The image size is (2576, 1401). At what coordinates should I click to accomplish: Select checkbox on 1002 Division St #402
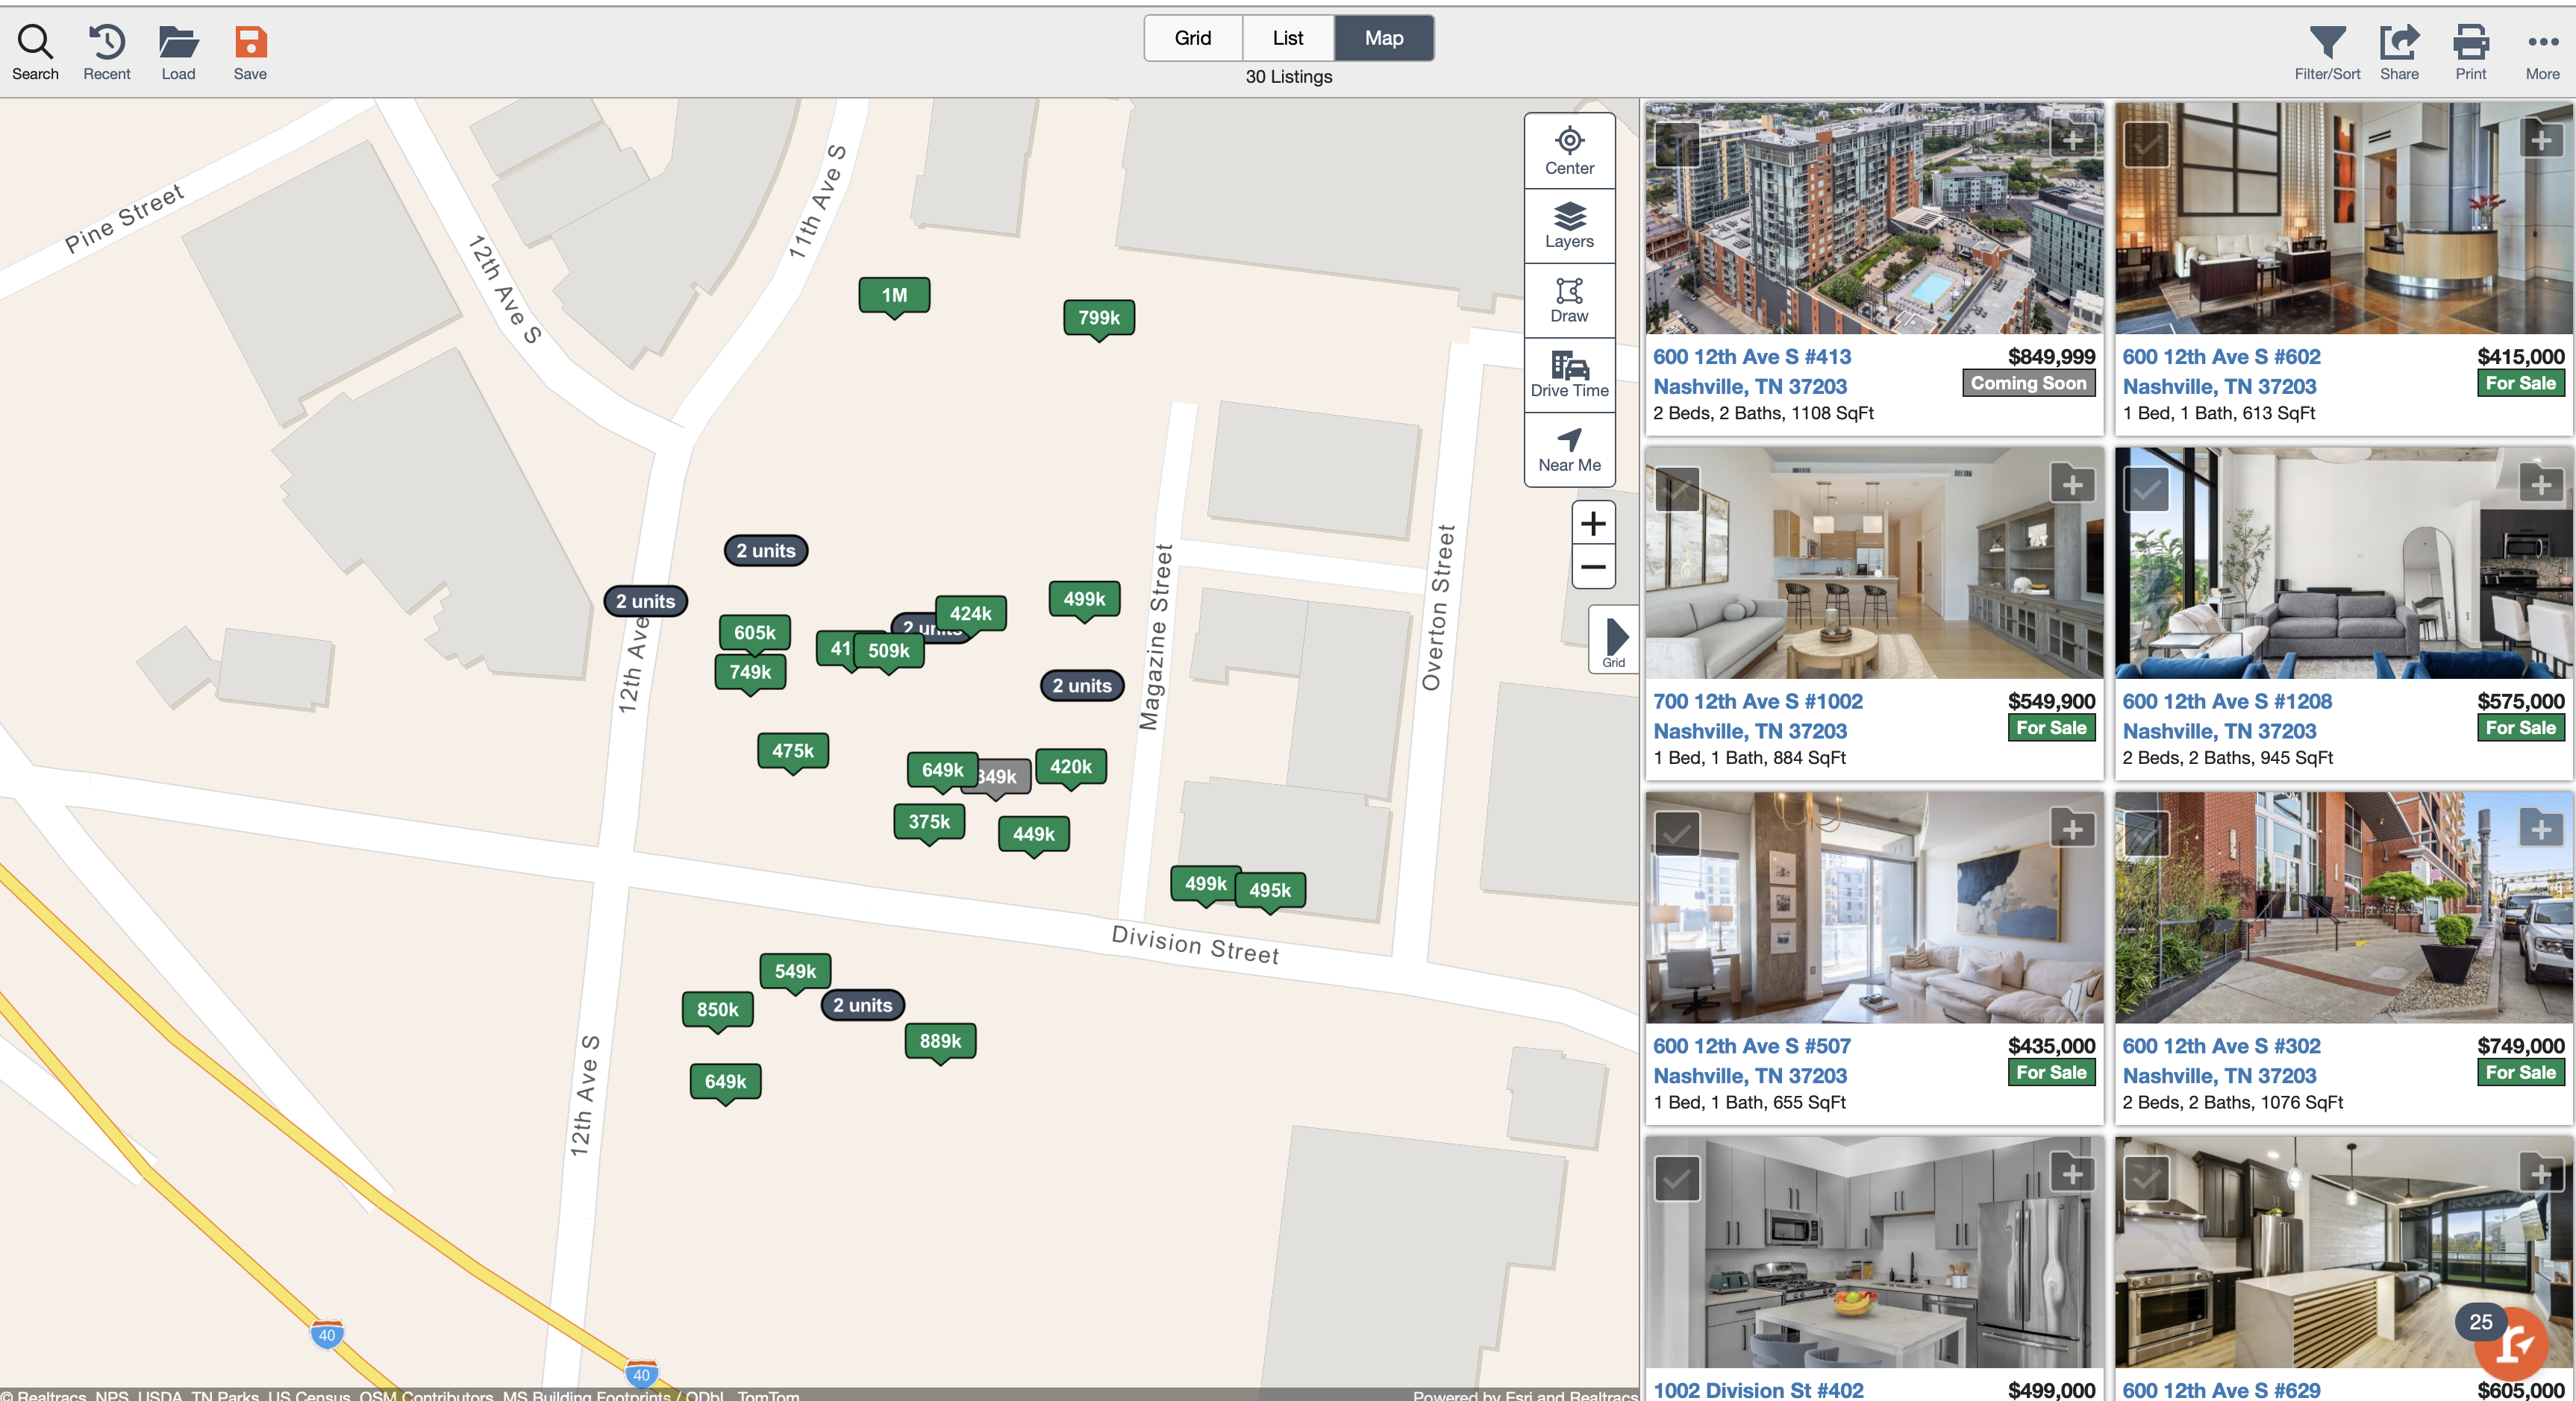[1677, 1178]
